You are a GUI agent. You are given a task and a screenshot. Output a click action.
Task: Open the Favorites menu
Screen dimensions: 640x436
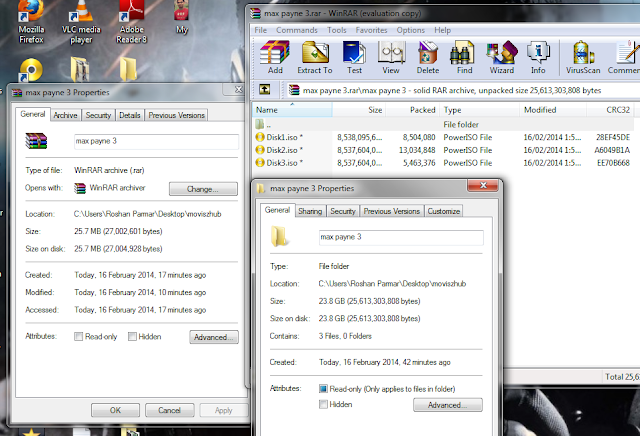371,30
